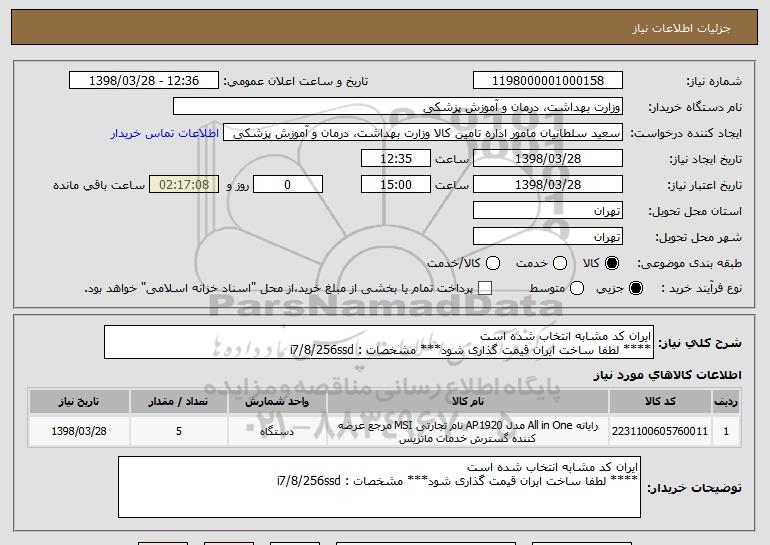Click the تاریخ اعتبار نیاز date field
770x545 pixels.
(x=548, y=185)
